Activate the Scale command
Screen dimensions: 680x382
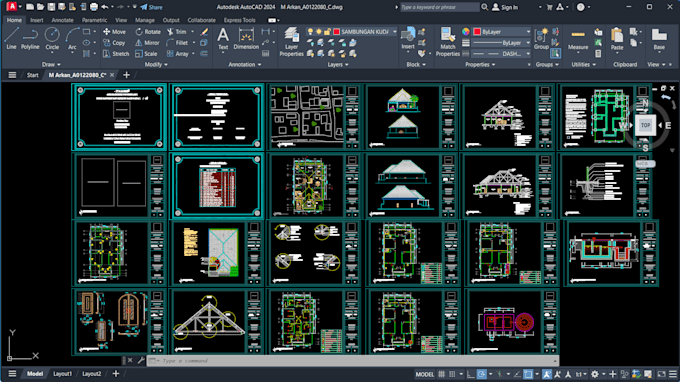click(x=146, y=54)
